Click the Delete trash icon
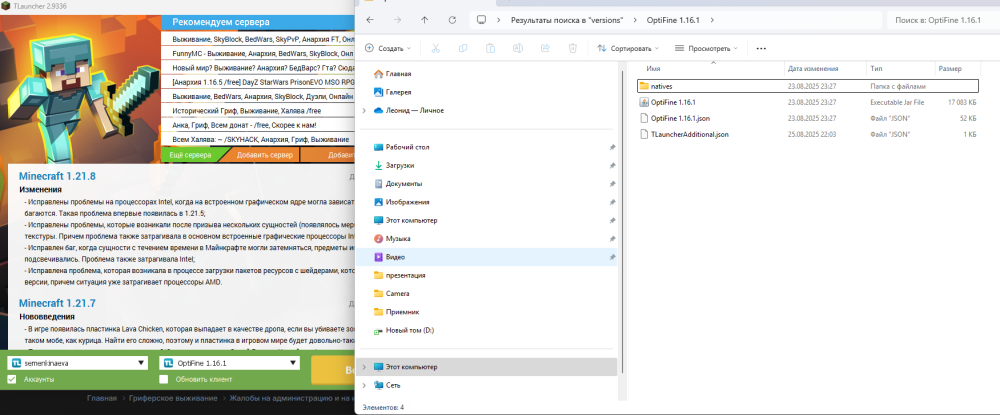 click(x=573, y=48)
